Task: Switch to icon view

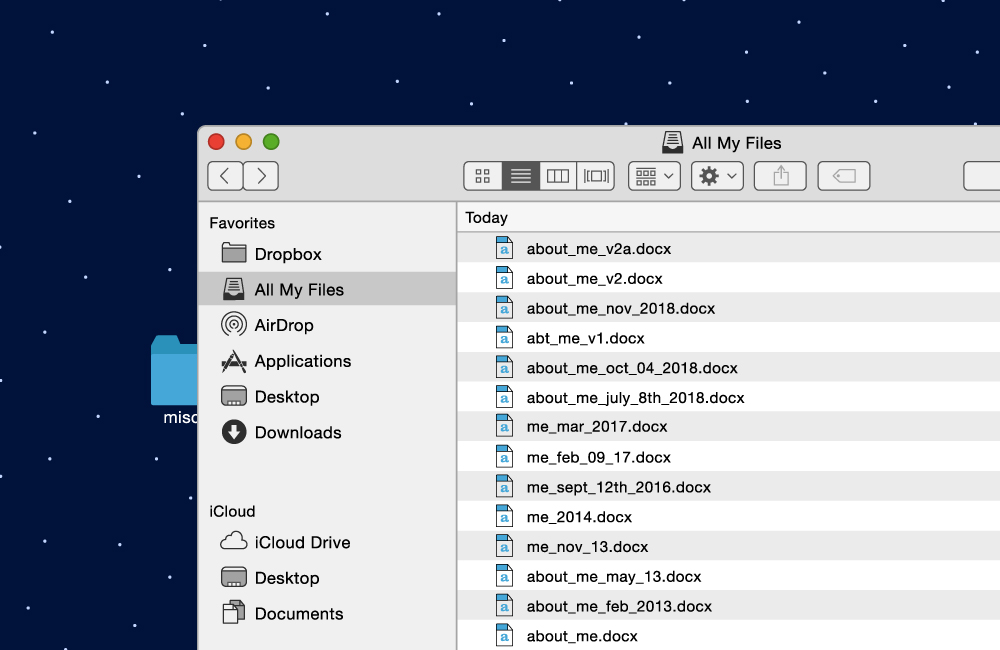Action: pos(483,176)
